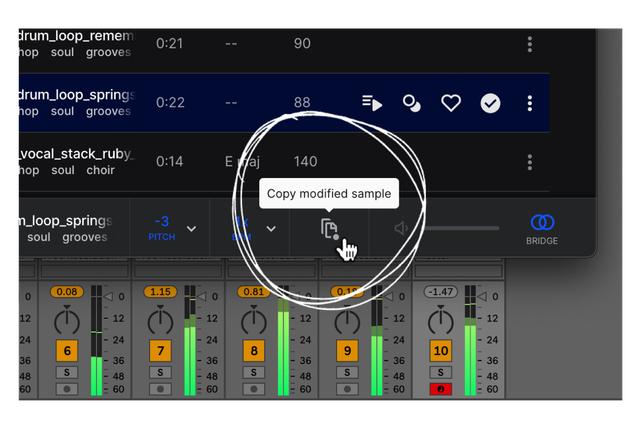This screenshot has width=640, height=430.
Task: Click the 88 BPM value of drum_loop_springs
Action: 302,102
